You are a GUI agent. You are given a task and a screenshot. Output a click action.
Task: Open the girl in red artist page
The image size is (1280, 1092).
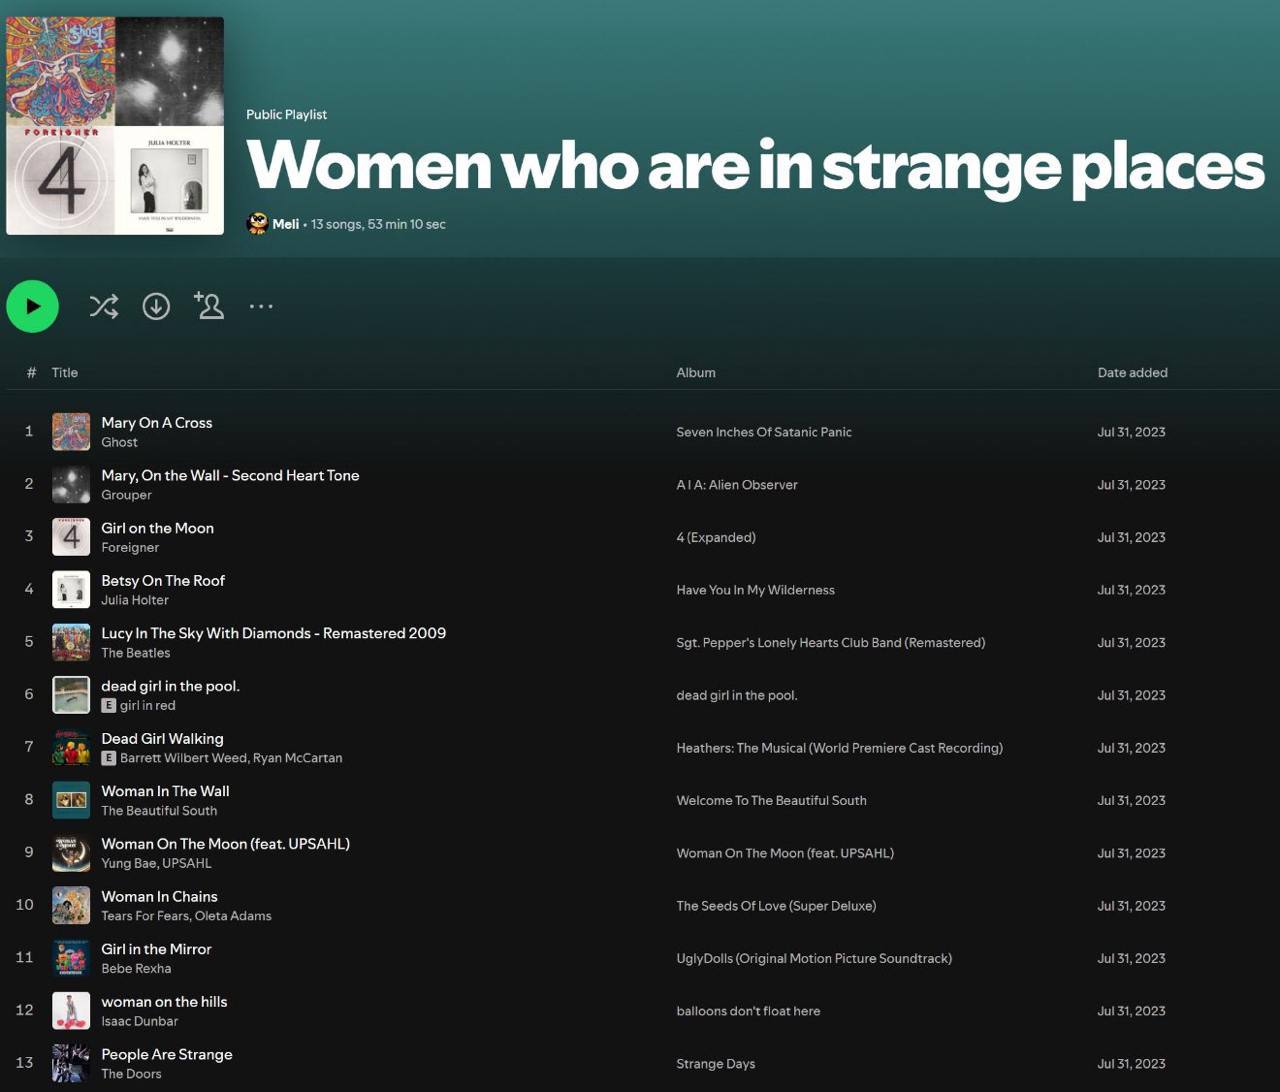click(147, 705)
